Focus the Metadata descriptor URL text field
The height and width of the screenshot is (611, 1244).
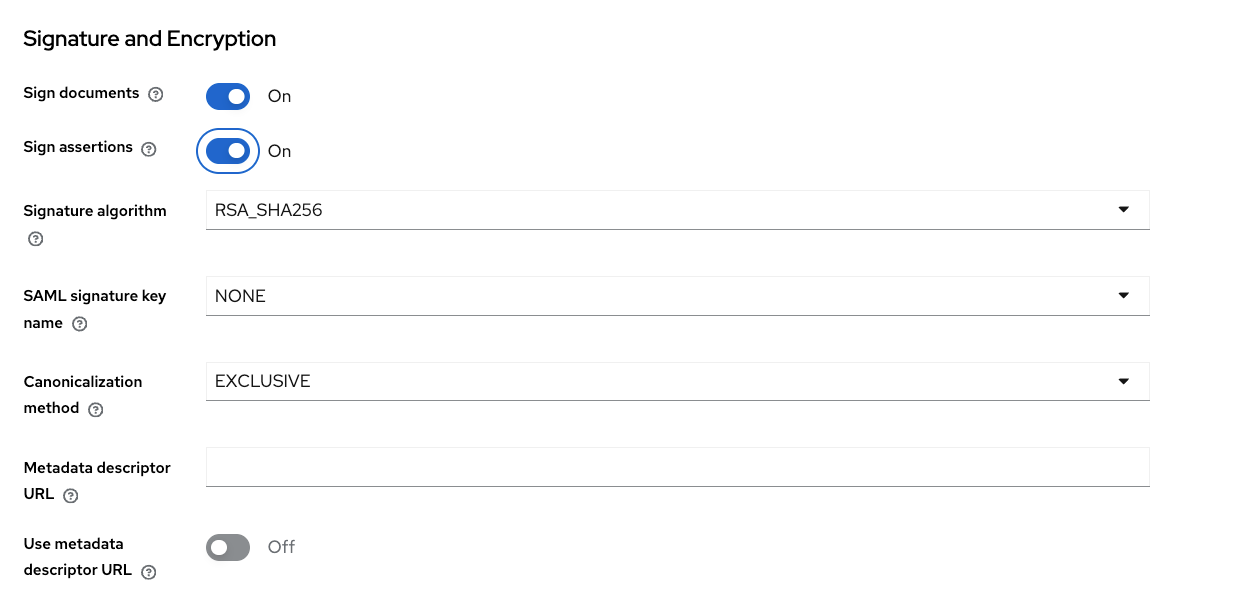pos(677,467)
